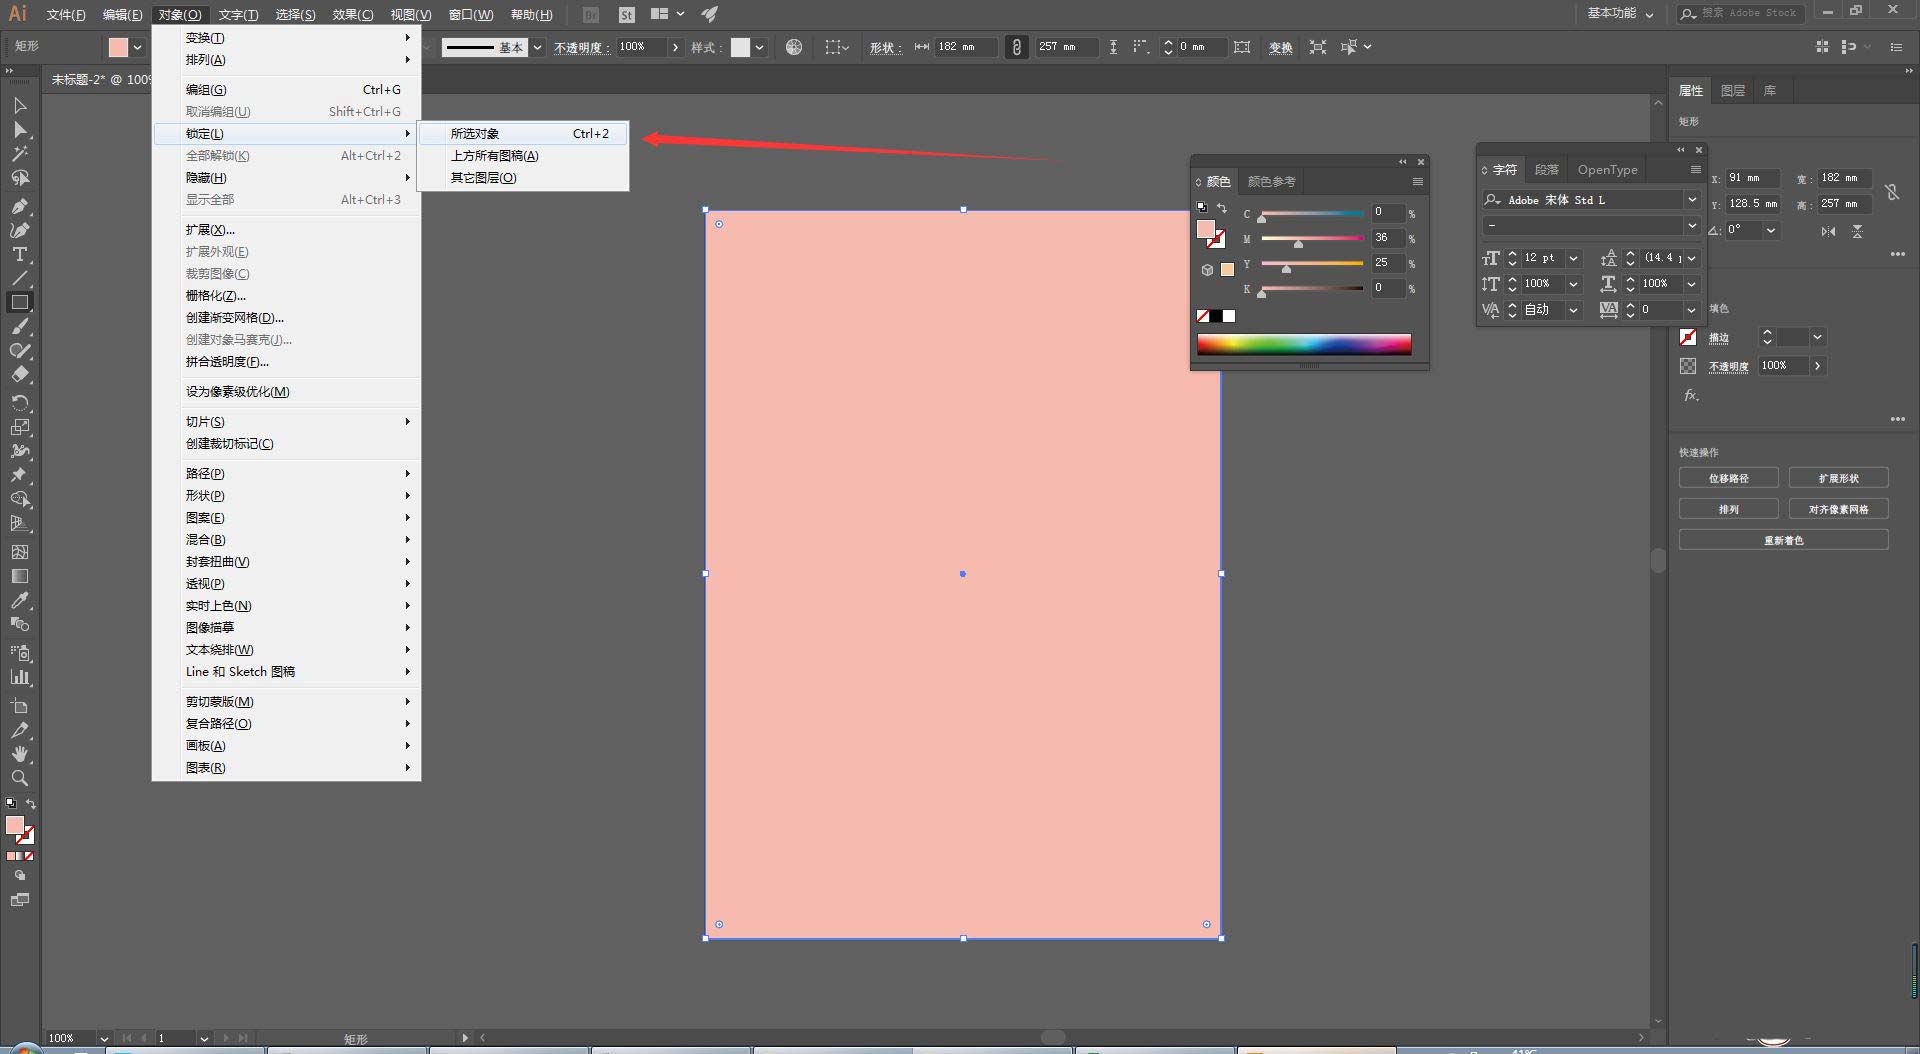
Task: Select the Eyedropper tool
Action: point(19,600)
